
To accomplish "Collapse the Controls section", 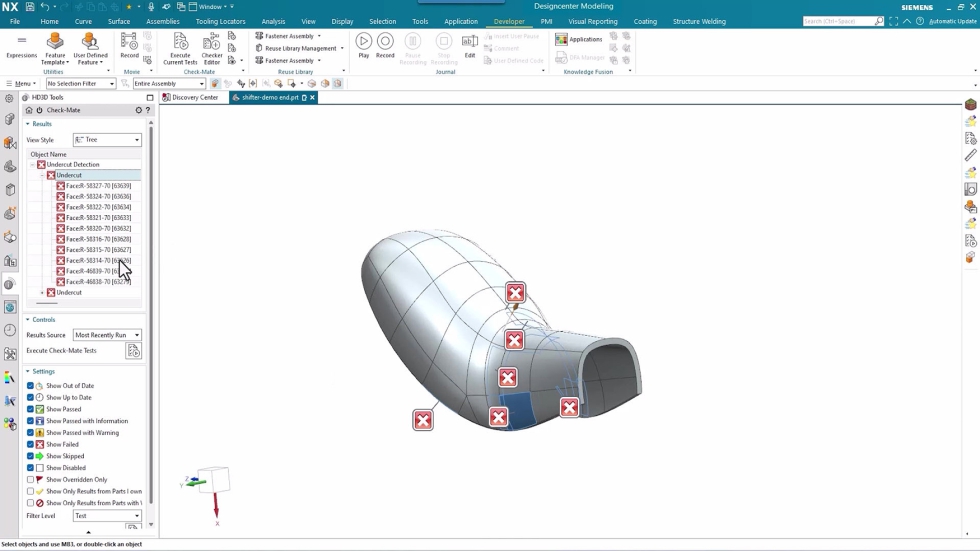I will [28, 320].
